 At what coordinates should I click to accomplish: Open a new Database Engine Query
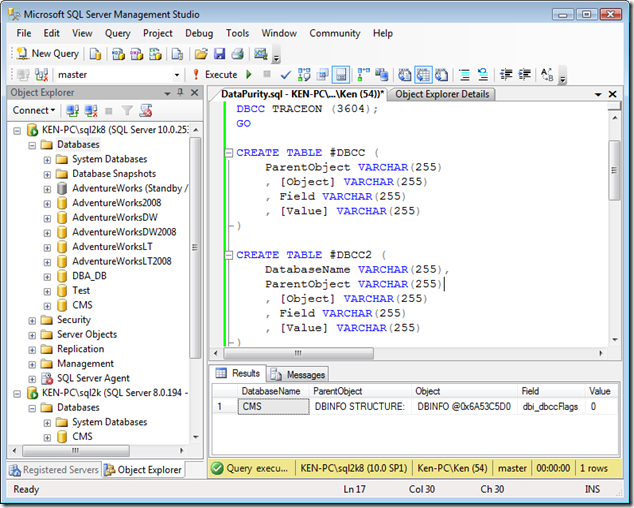tap(95, 53)
